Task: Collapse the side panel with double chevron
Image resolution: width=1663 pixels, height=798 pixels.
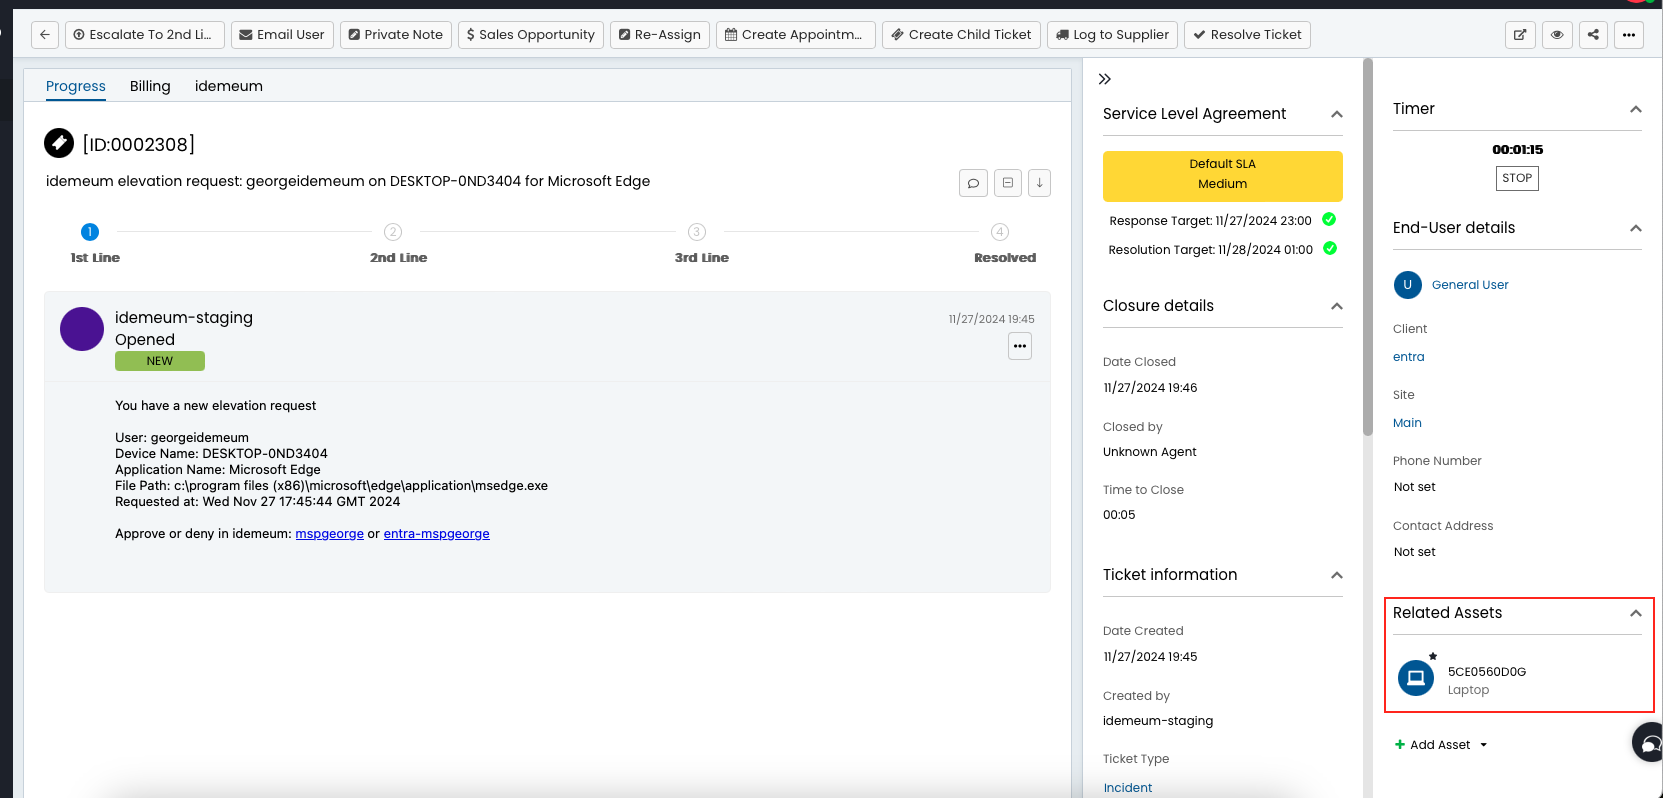Action: tap(1105, 79)
